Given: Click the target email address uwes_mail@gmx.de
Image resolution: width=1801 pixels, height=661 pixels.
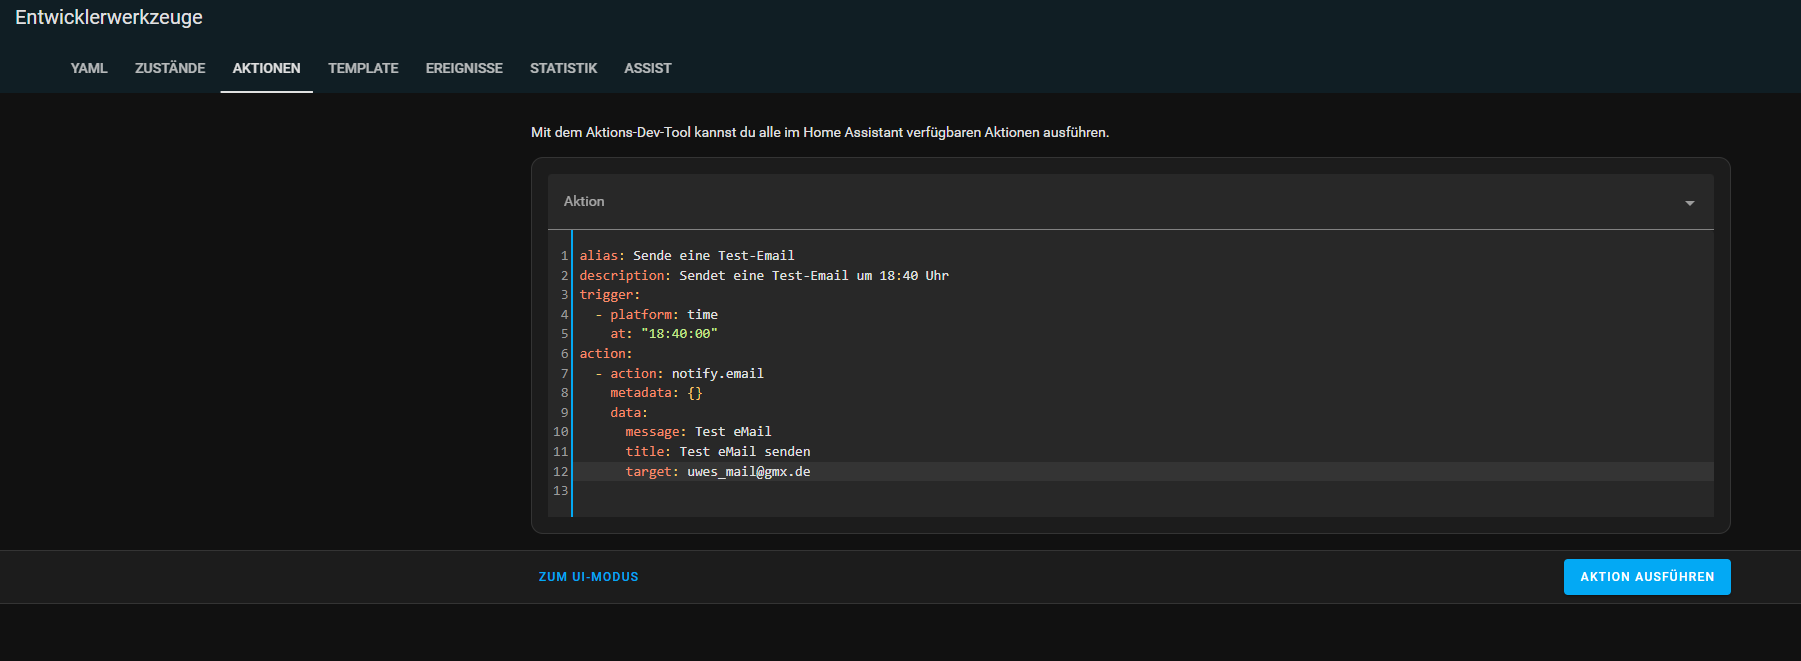Looking at the screenshot, I should point(748,472).
